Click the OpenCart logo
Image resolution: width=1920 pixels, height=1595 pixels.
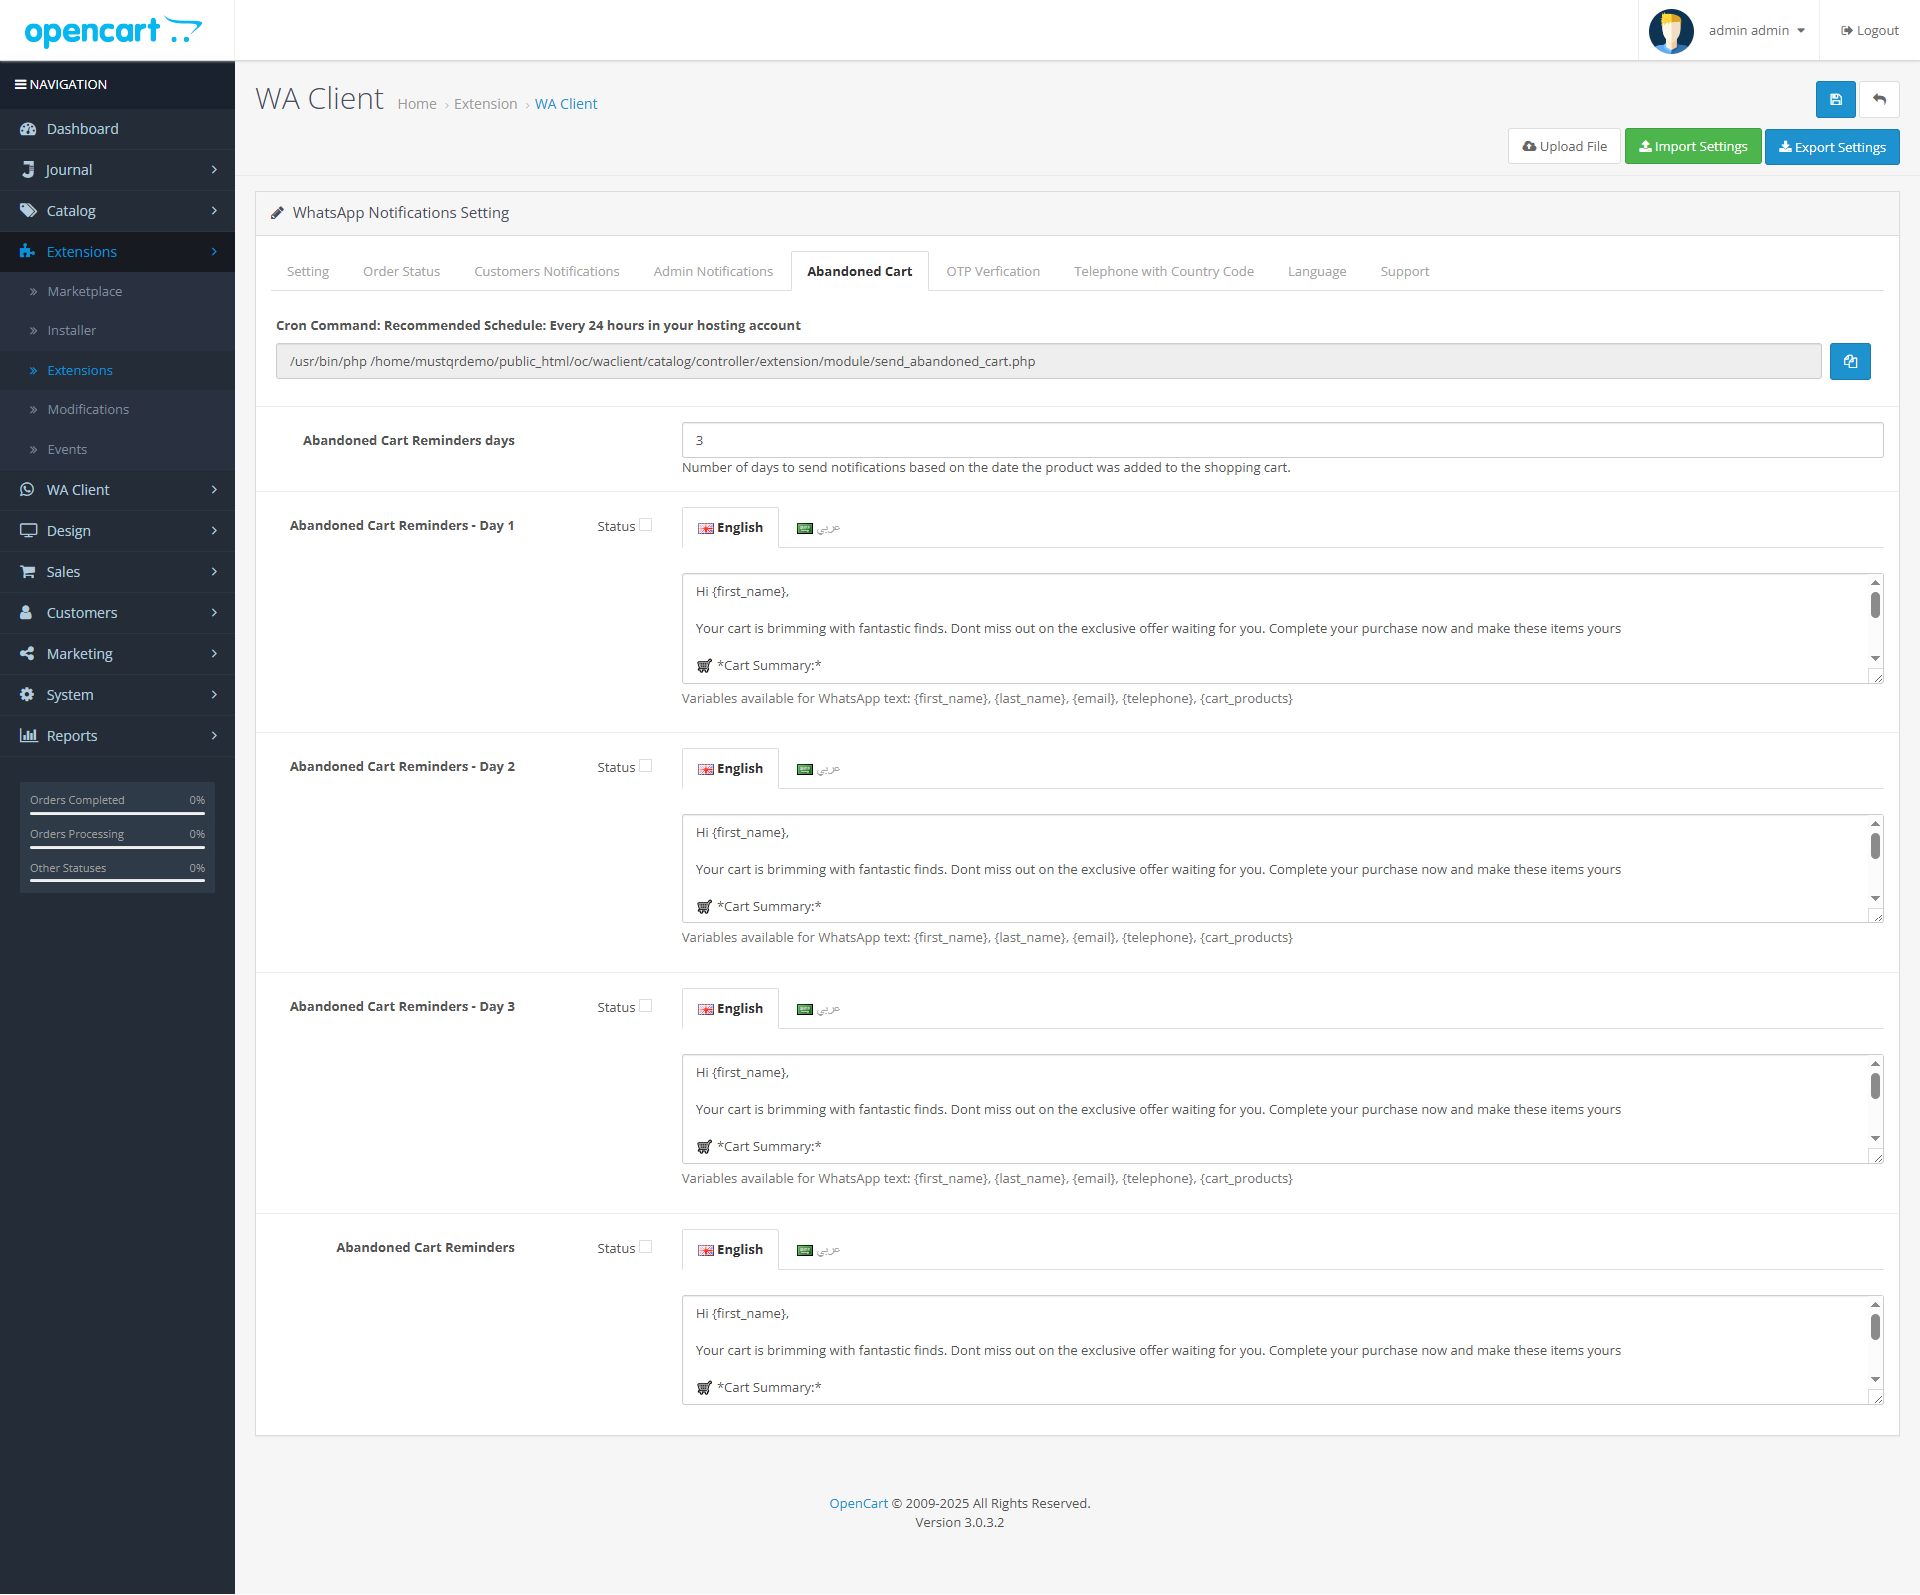coord(112,31)
